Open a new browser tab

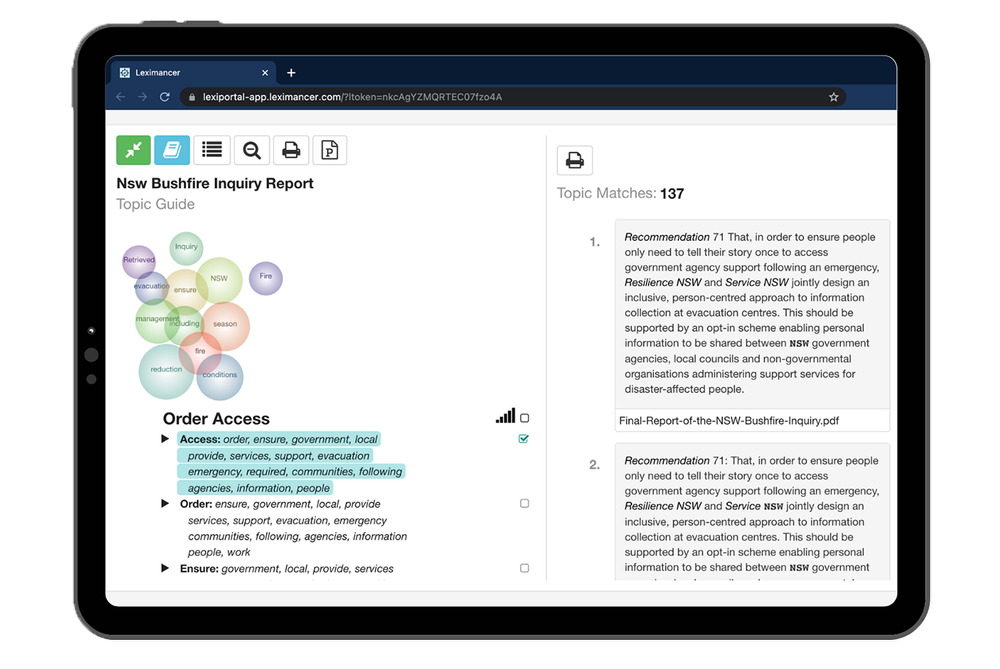point(290,72)
